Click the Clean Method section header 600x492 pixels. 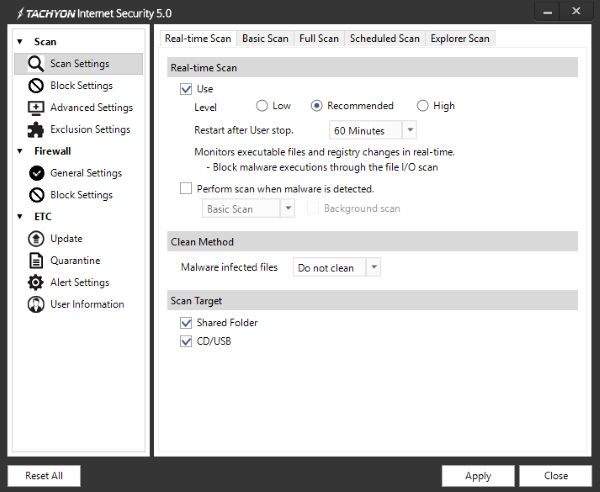click(x=372, y=242)
